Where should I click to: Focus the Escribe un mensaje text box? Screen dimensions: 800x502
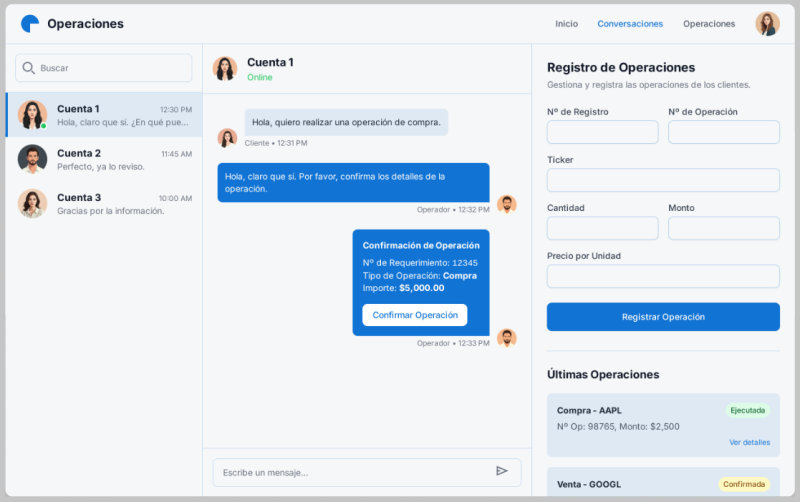[355, 472]
